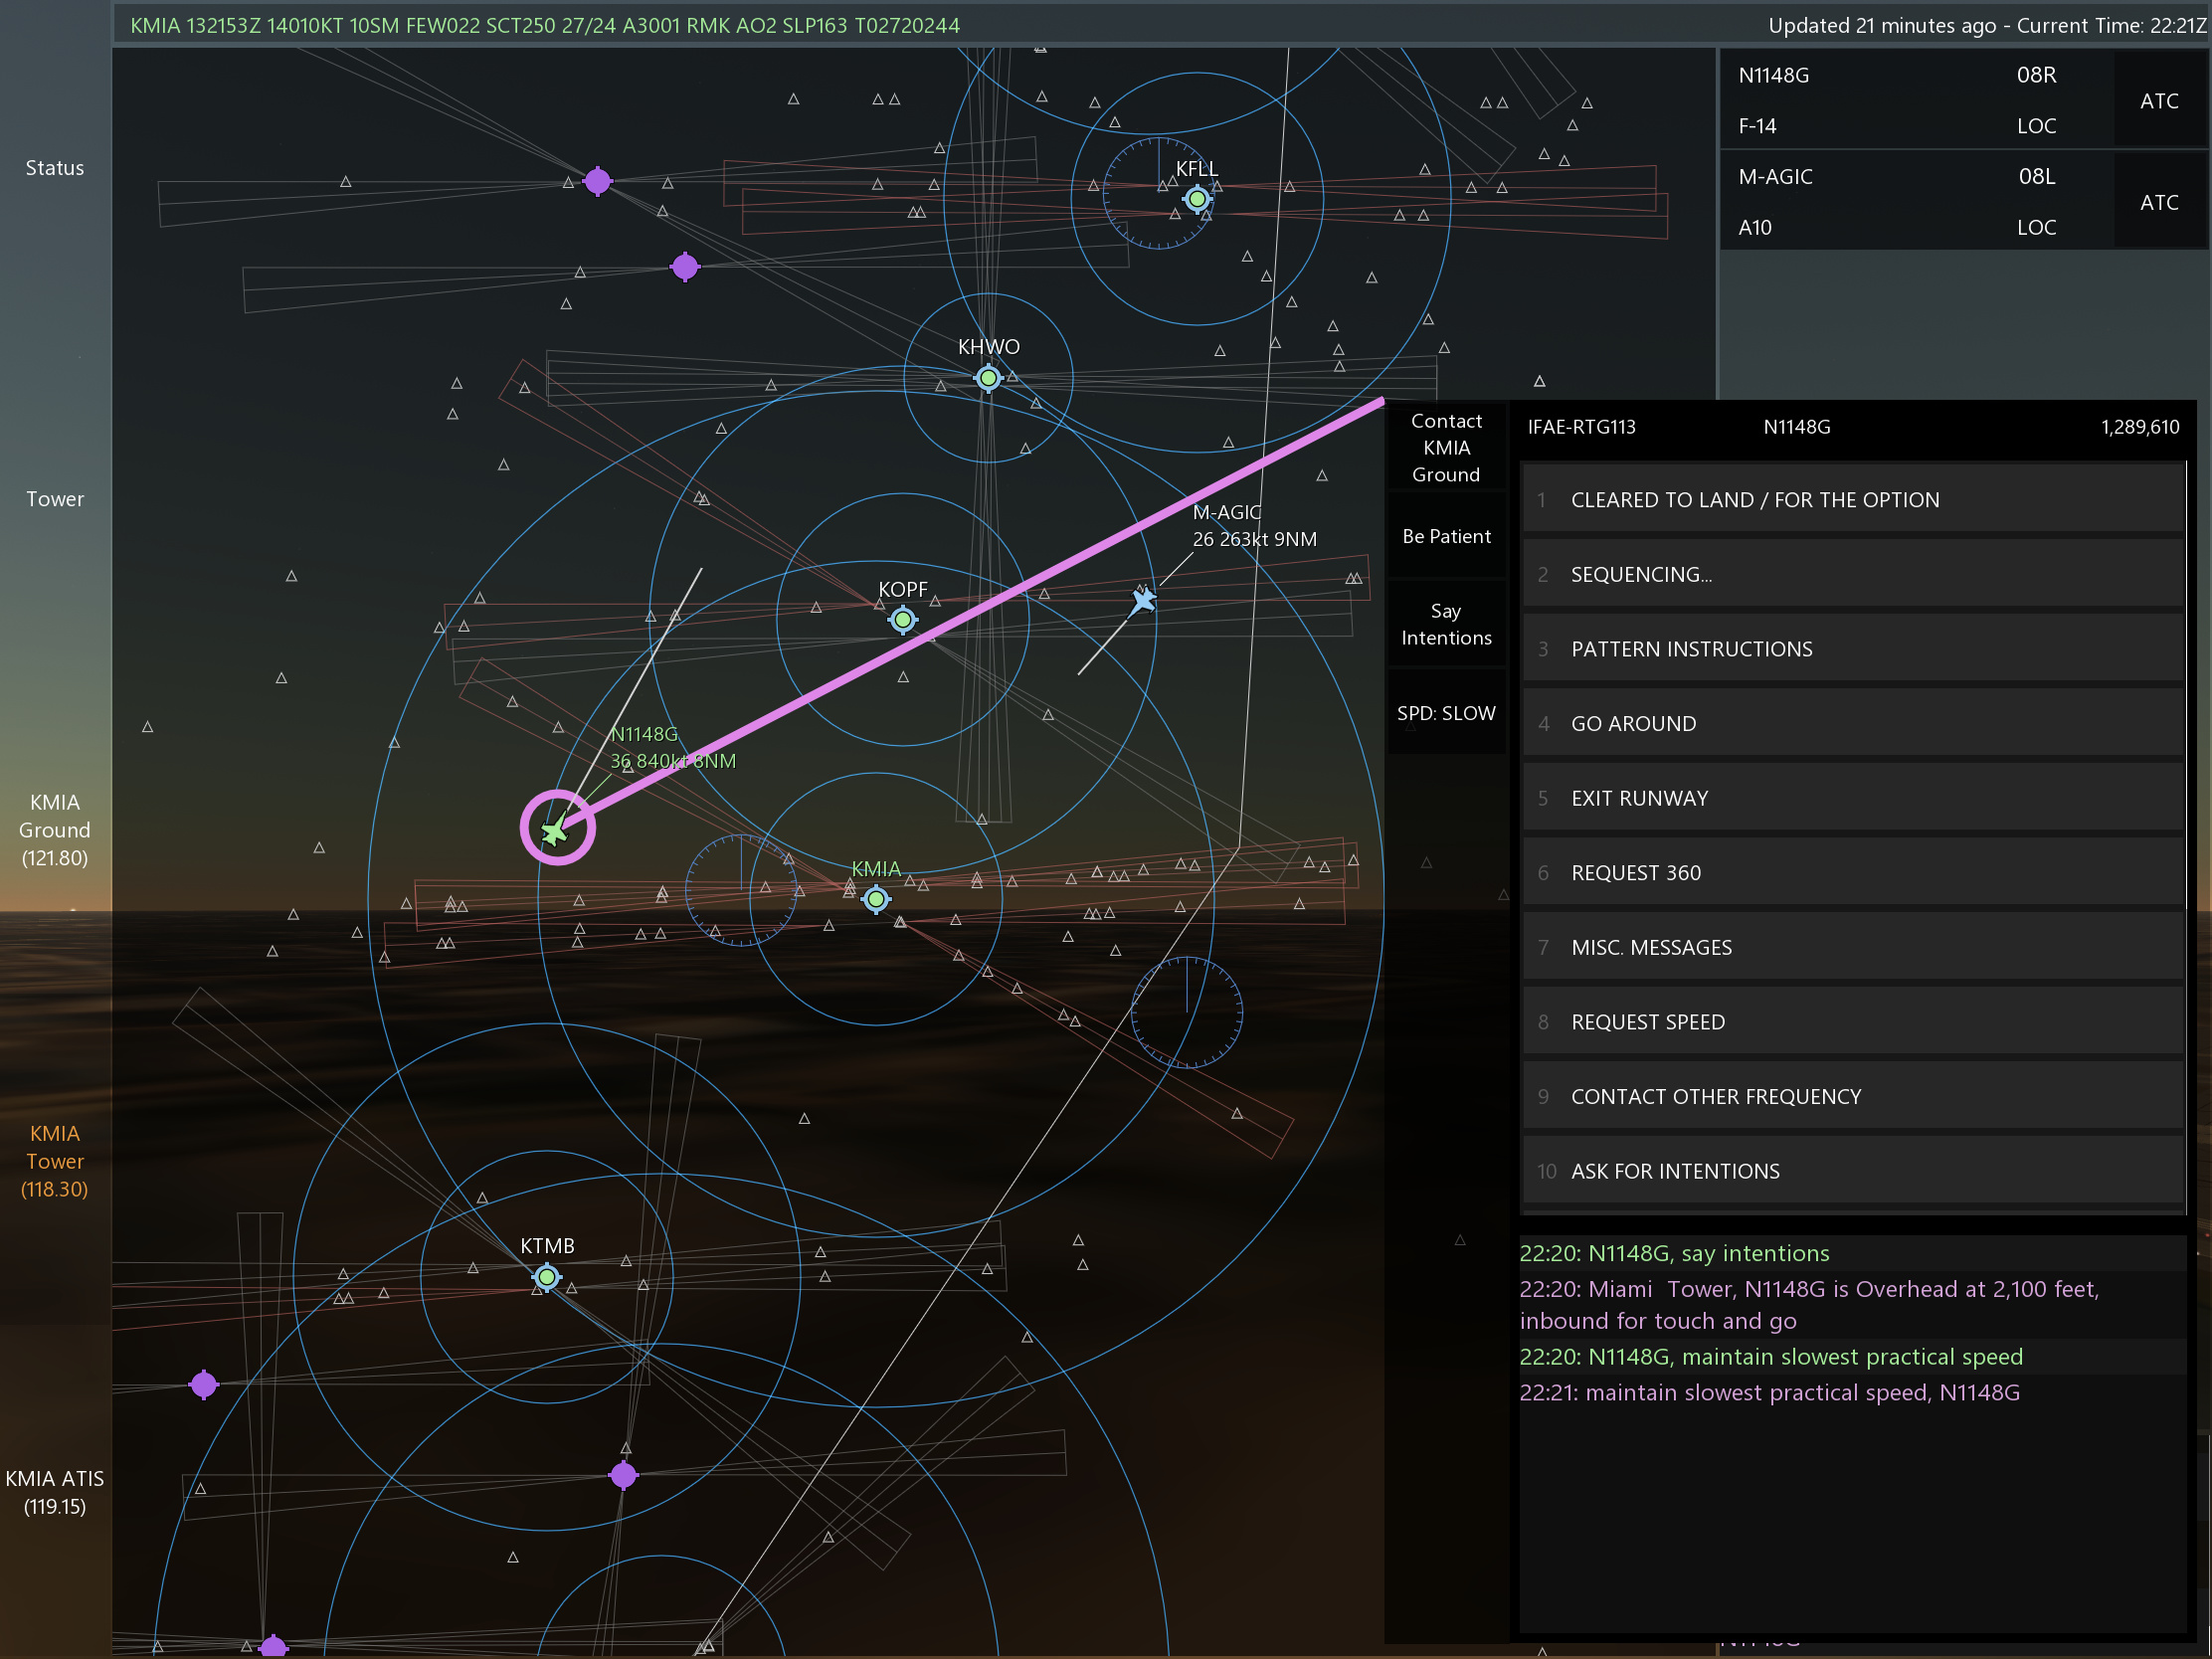
Task: Select the M-AGIC aircraft icon on radar
Action: 1143,600
